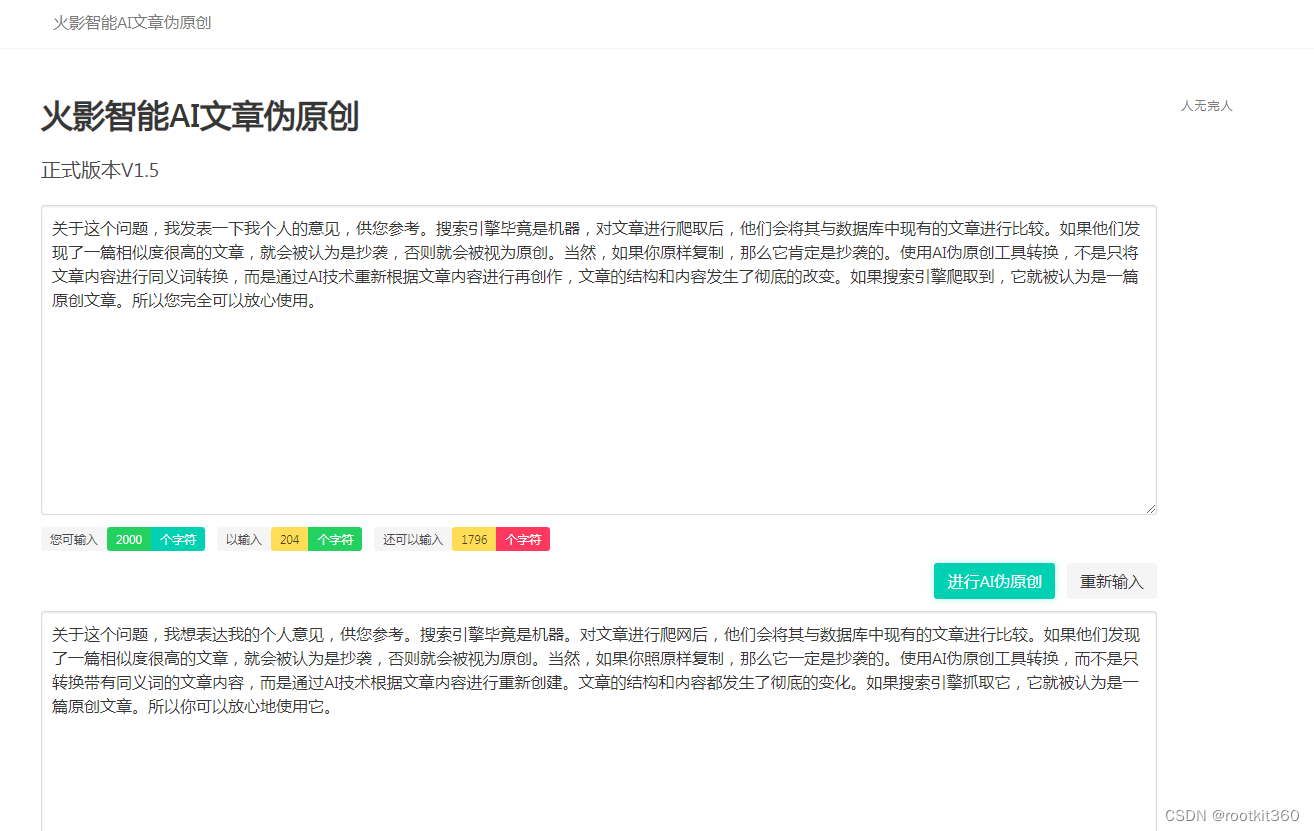This screenshot has width=1314, height=831.
Task: Grab the upper text area resize handle
Action: coord(1150,508)
